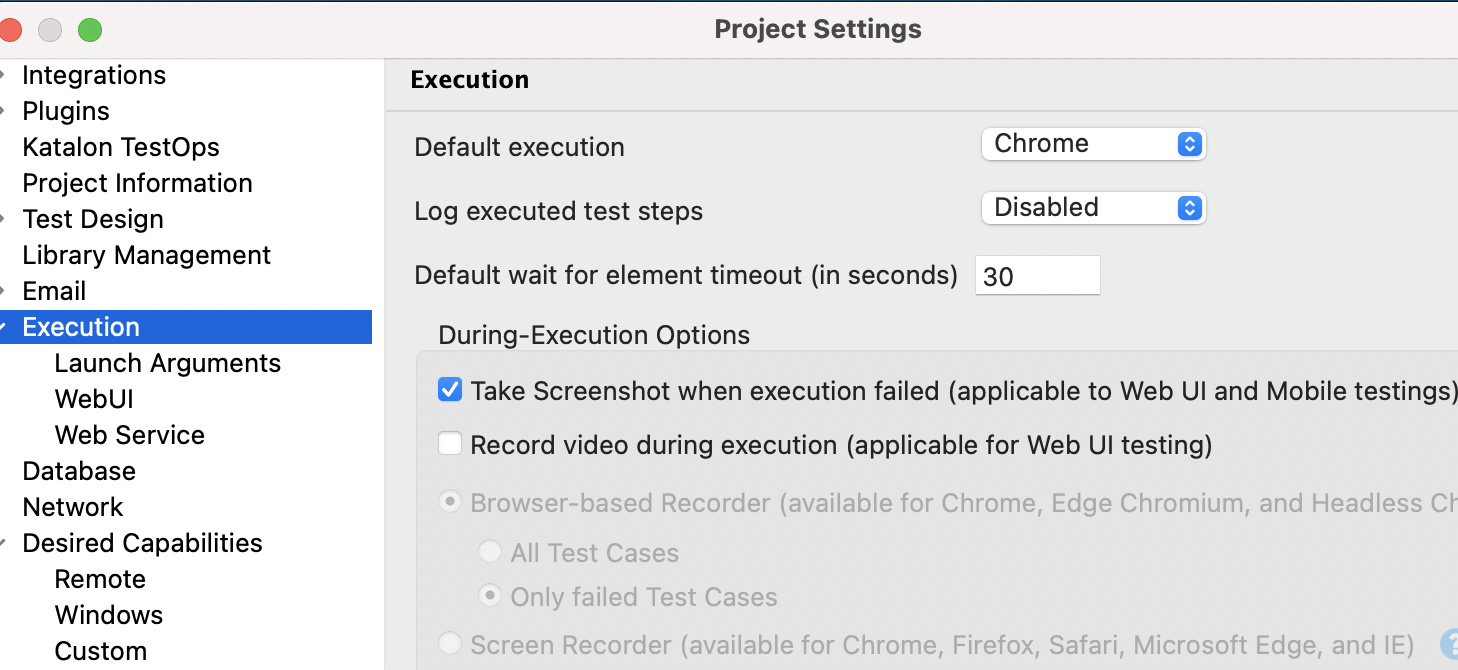The height and width of the screenshot is (670, 1458).
Task: Collapse the Execution tree node
Action: click(x=5, y=328)
